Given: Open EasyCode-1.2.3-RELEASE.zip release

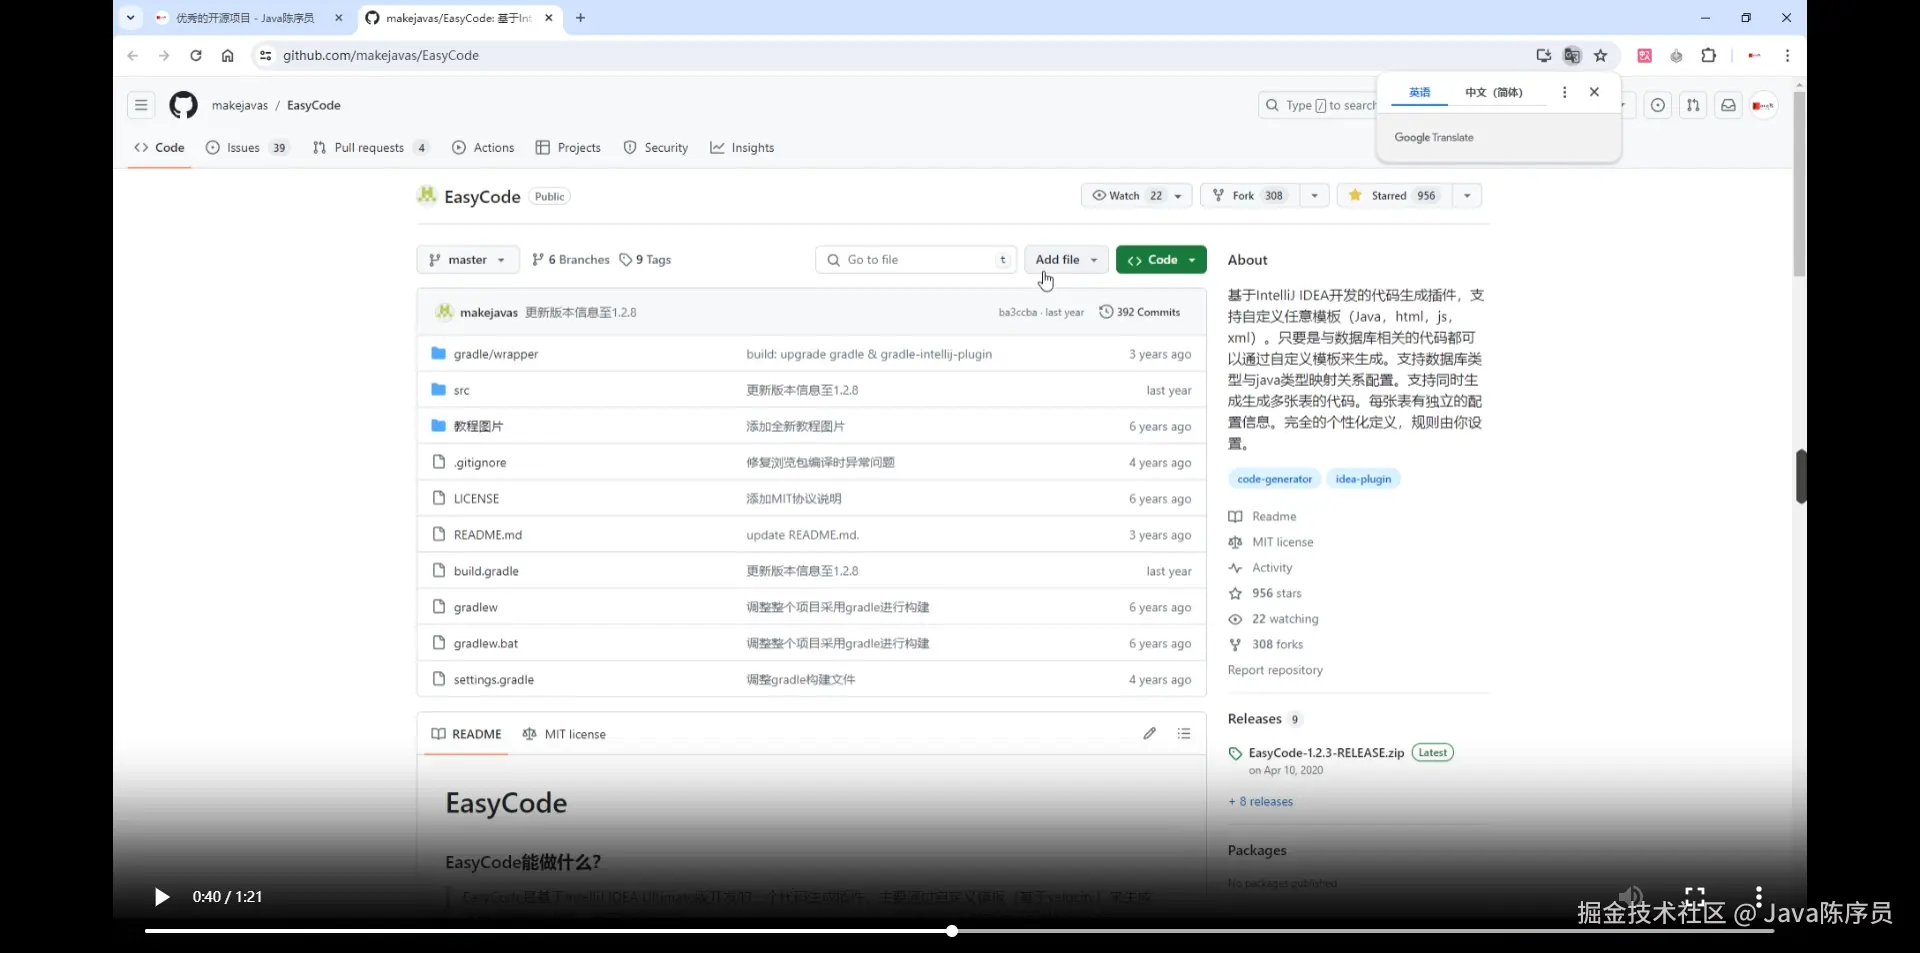Looking at the screenshot, I should pos(1326,753).
